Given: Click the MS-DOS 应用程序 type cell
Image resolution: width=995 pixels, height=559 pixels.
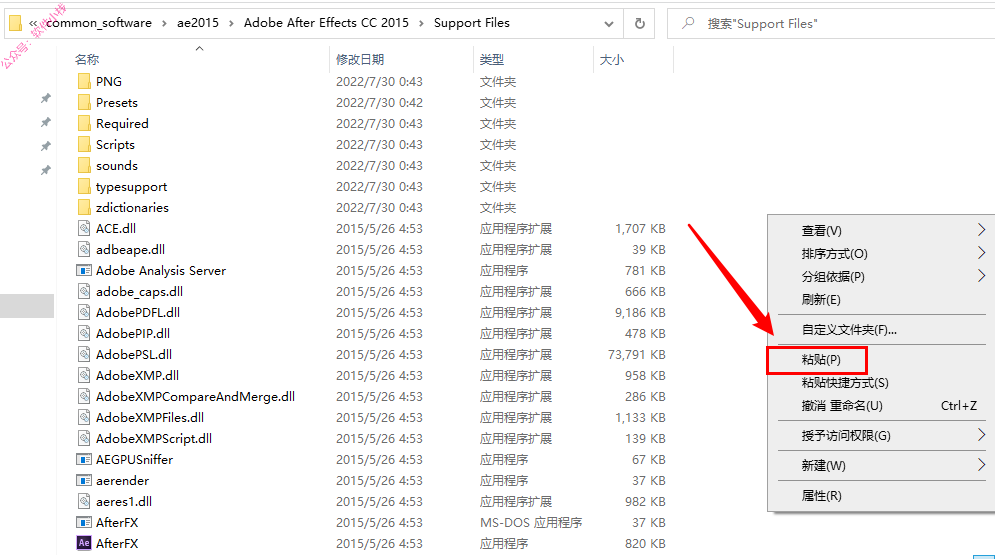Looking at the screenshot, I should click(x=530, y=522).
